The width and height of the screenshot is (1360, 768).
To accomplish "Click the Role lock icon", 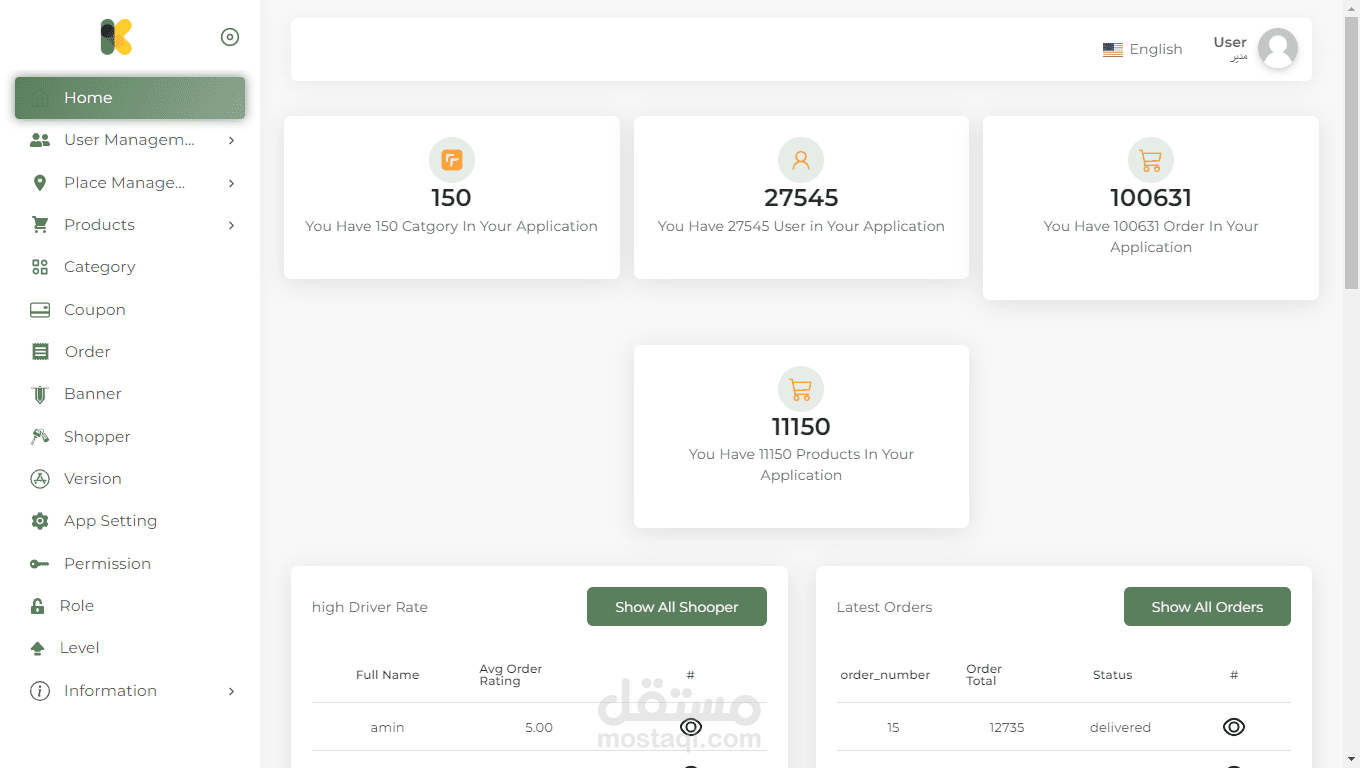I will pos(38,606).
